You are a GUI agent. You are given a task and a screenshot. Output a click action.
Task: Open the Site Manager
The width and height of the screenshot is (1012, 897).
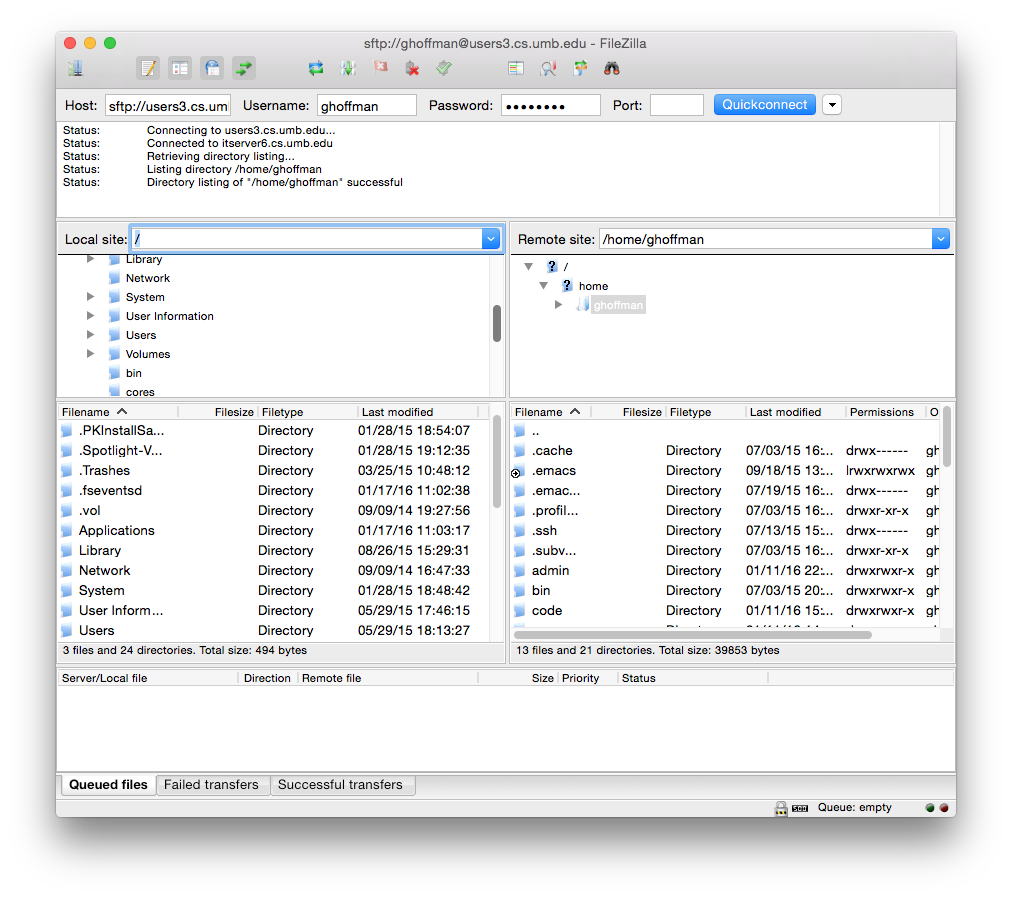click(x=76, y=68)
